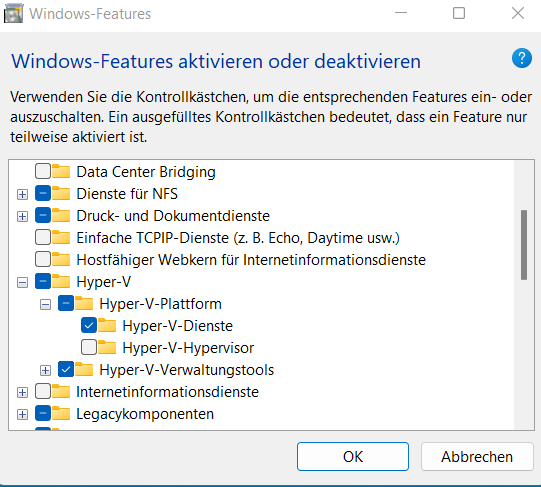
Task: Select the Einfache TCPIP-Dienste row text
Action: click(238, 238)
